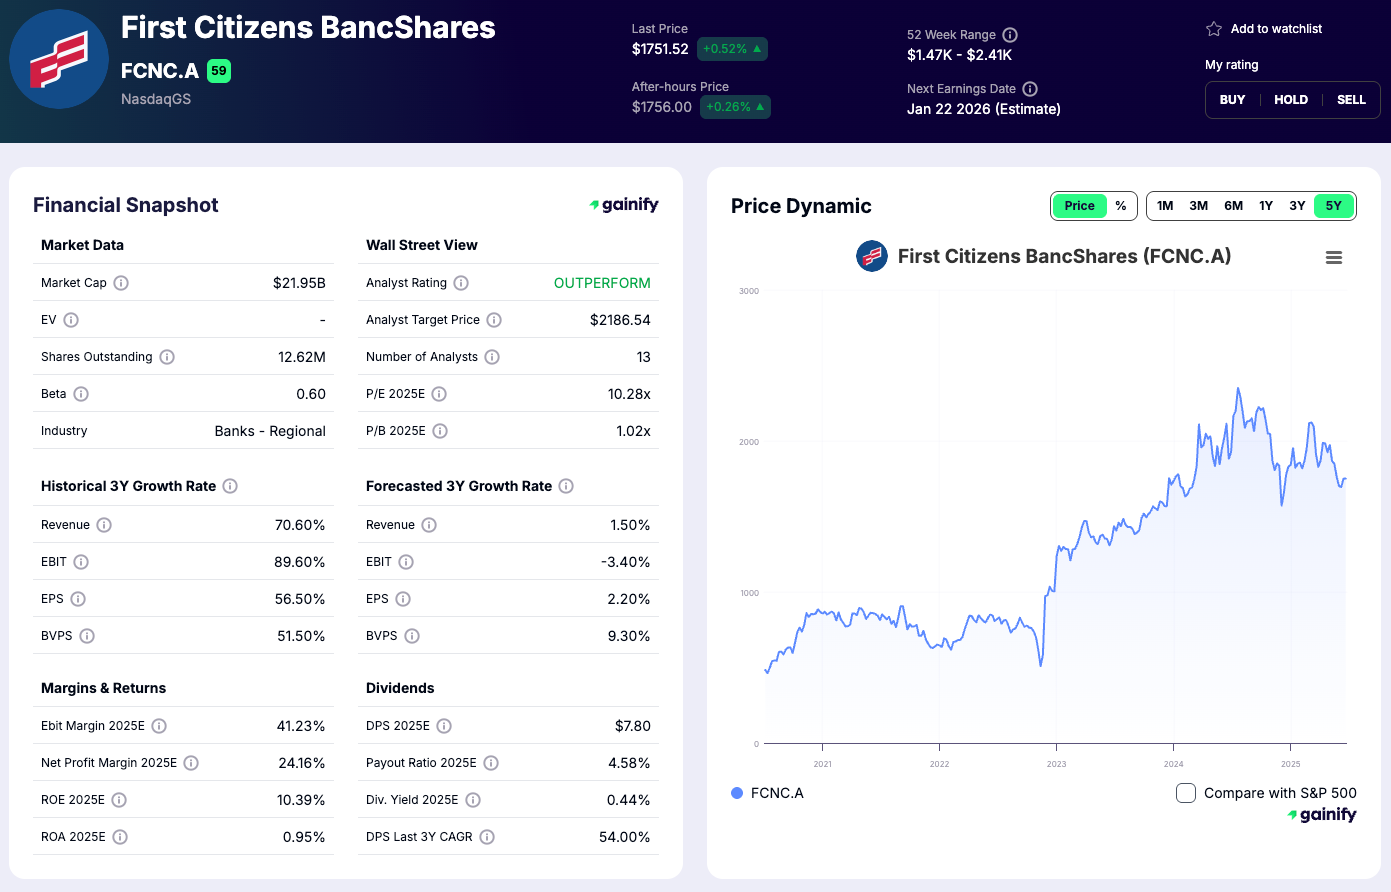Switch to the 1M timeframe

point(1164,205)
